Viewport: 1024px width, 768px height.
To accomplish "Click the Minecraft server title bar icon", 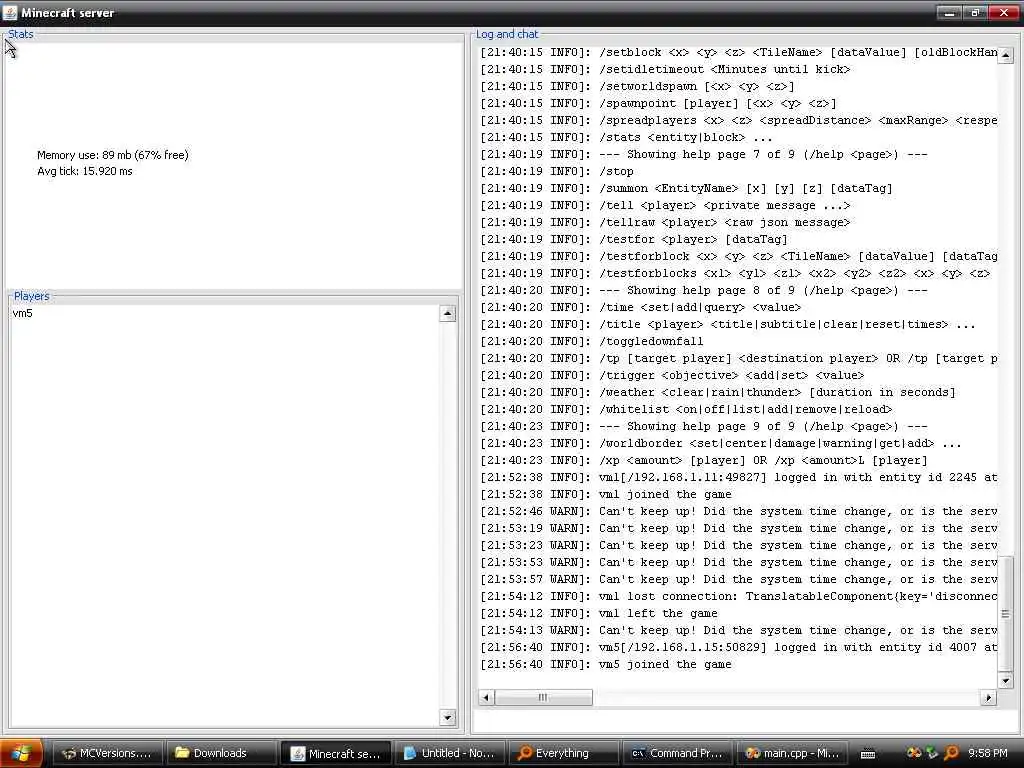I will point(10,12).
